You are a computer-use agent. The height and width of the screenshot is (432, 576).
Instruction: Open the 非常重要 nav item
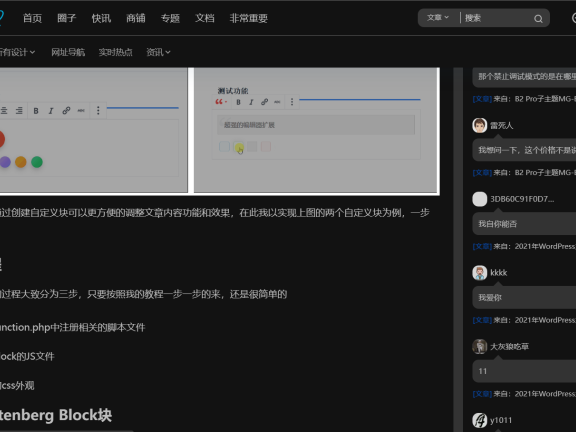point(249,18)
